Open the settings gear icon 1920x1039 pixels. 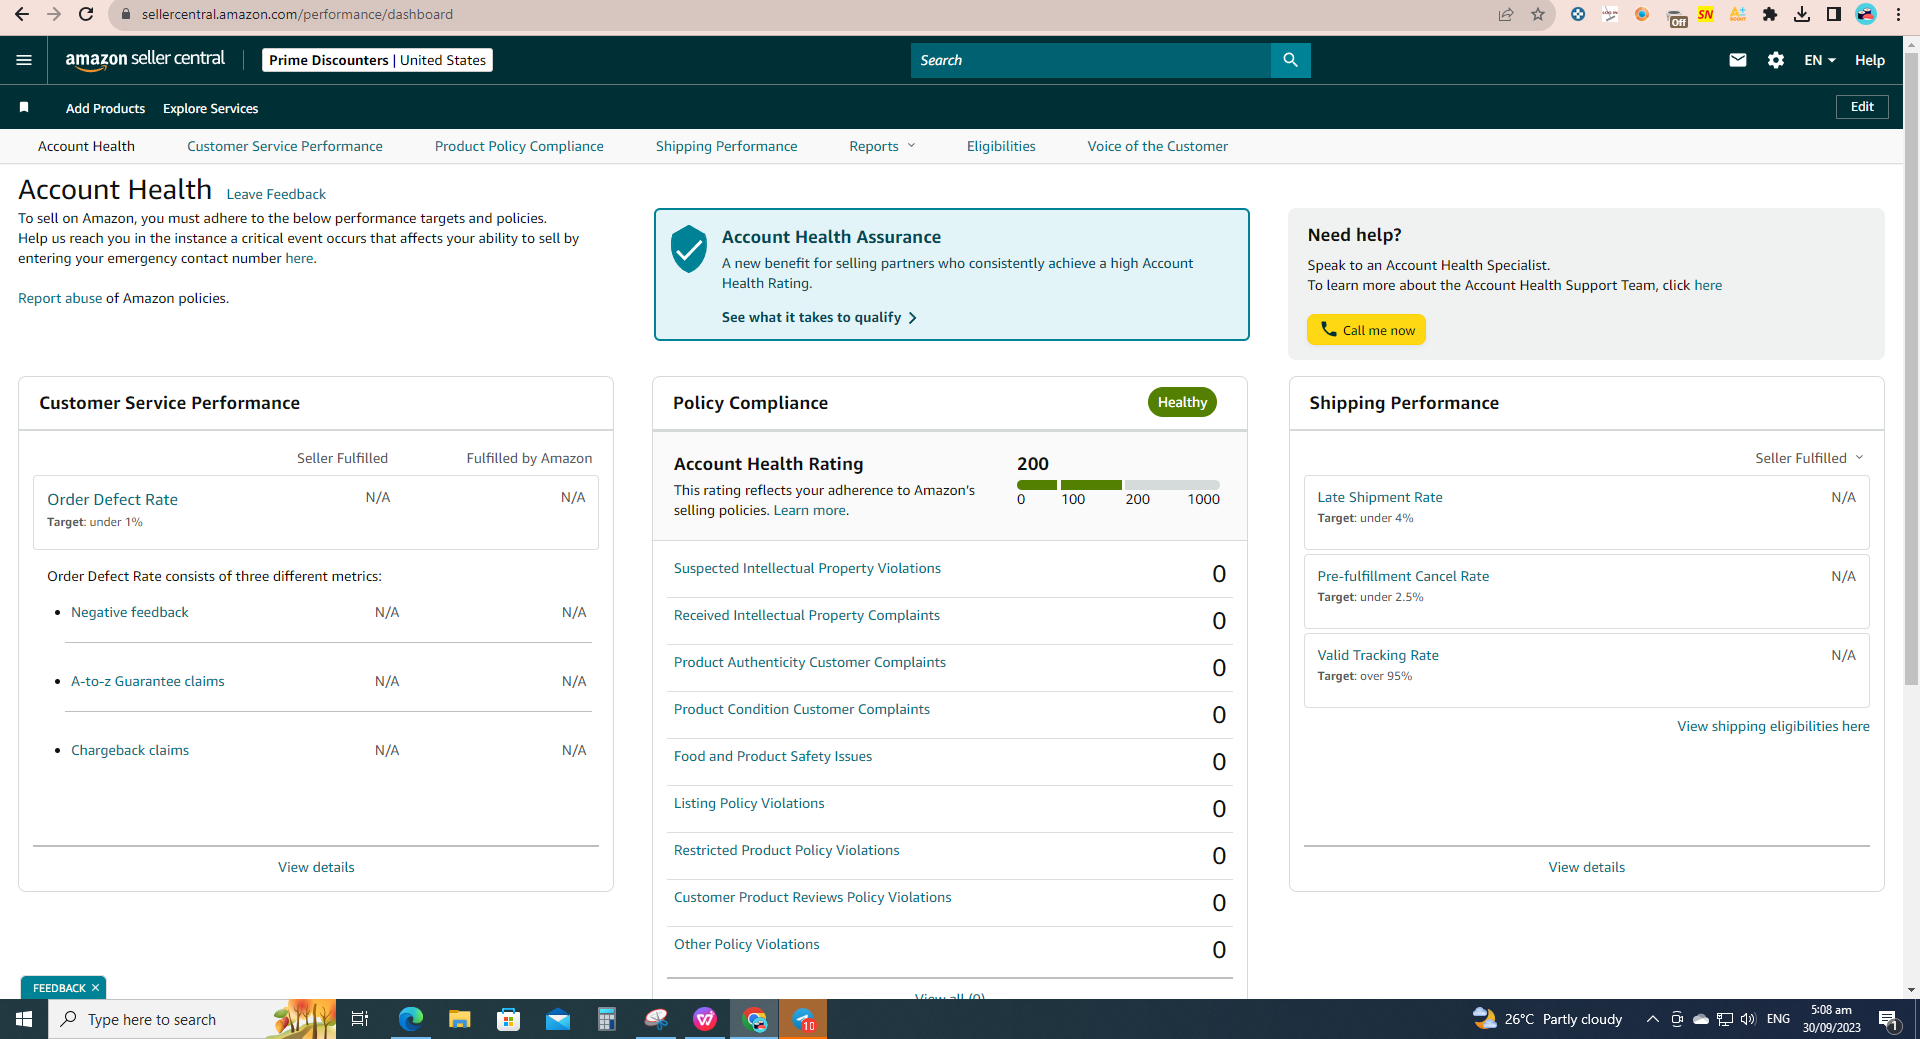tap(1776, 60)
